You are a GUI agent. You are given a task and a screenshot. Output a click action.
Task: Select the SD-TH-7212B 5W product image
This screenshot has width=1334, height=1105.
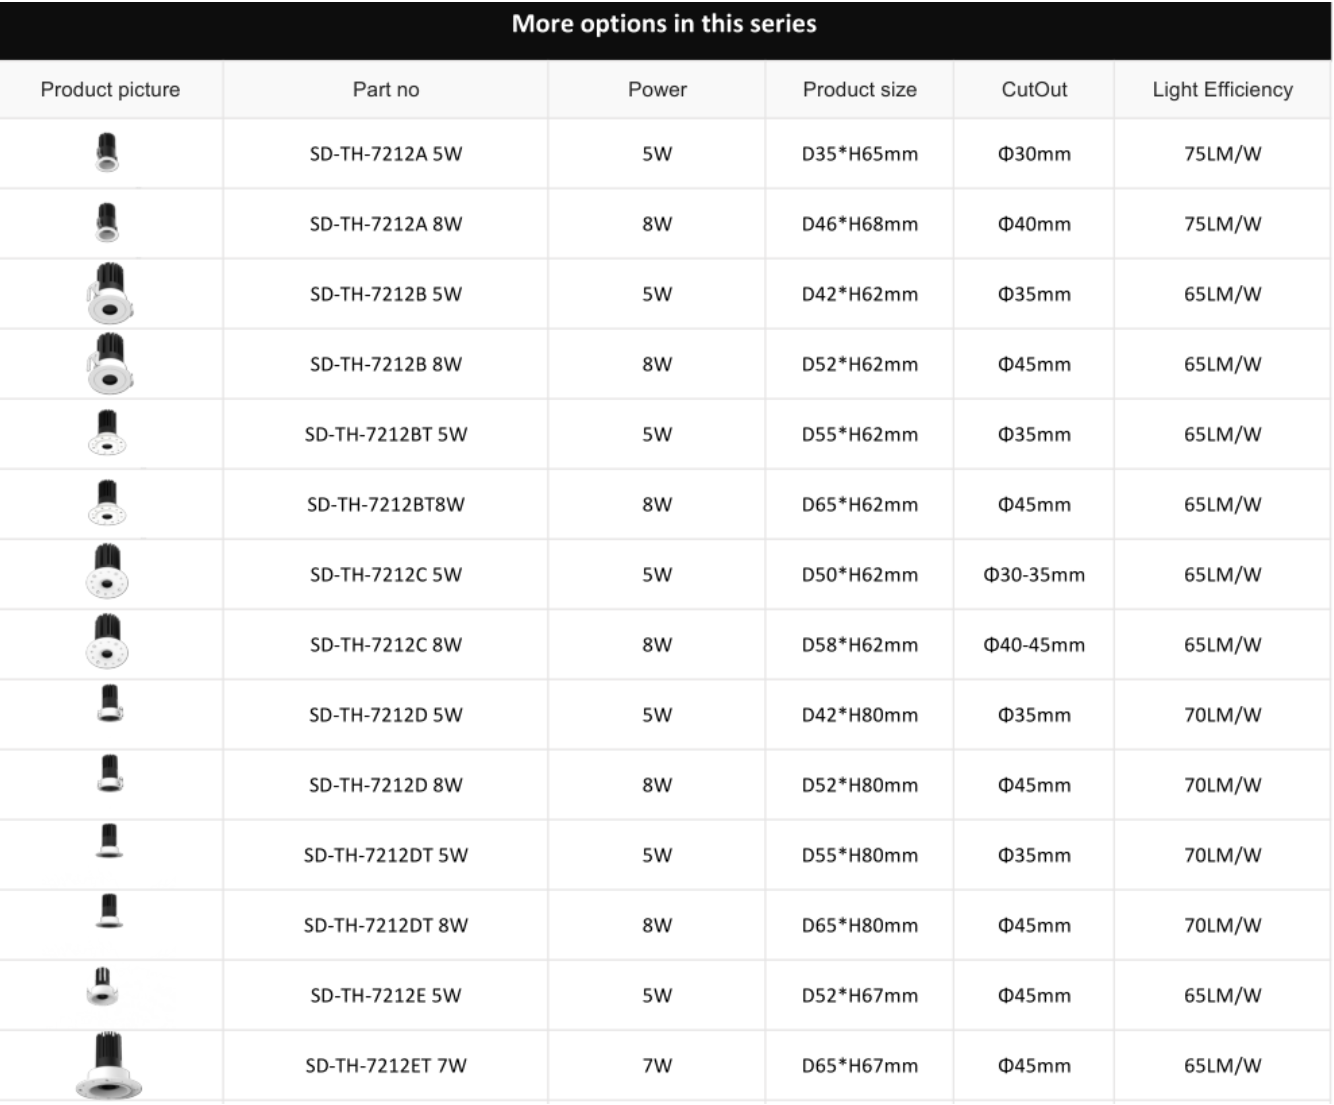(109, 293)
